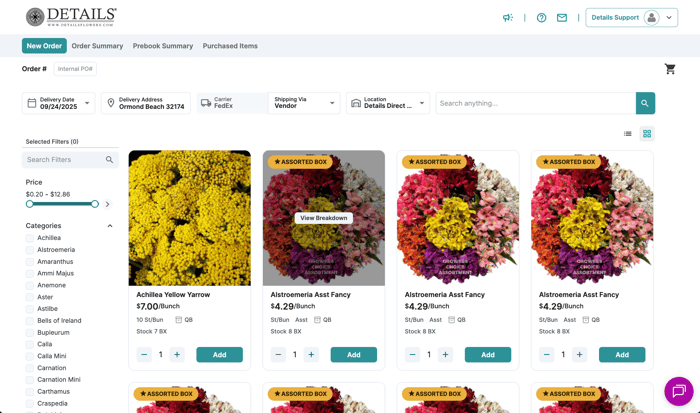700x413 pixels.
Task: Go to the Order Summary tab
Action: point(97,46)
